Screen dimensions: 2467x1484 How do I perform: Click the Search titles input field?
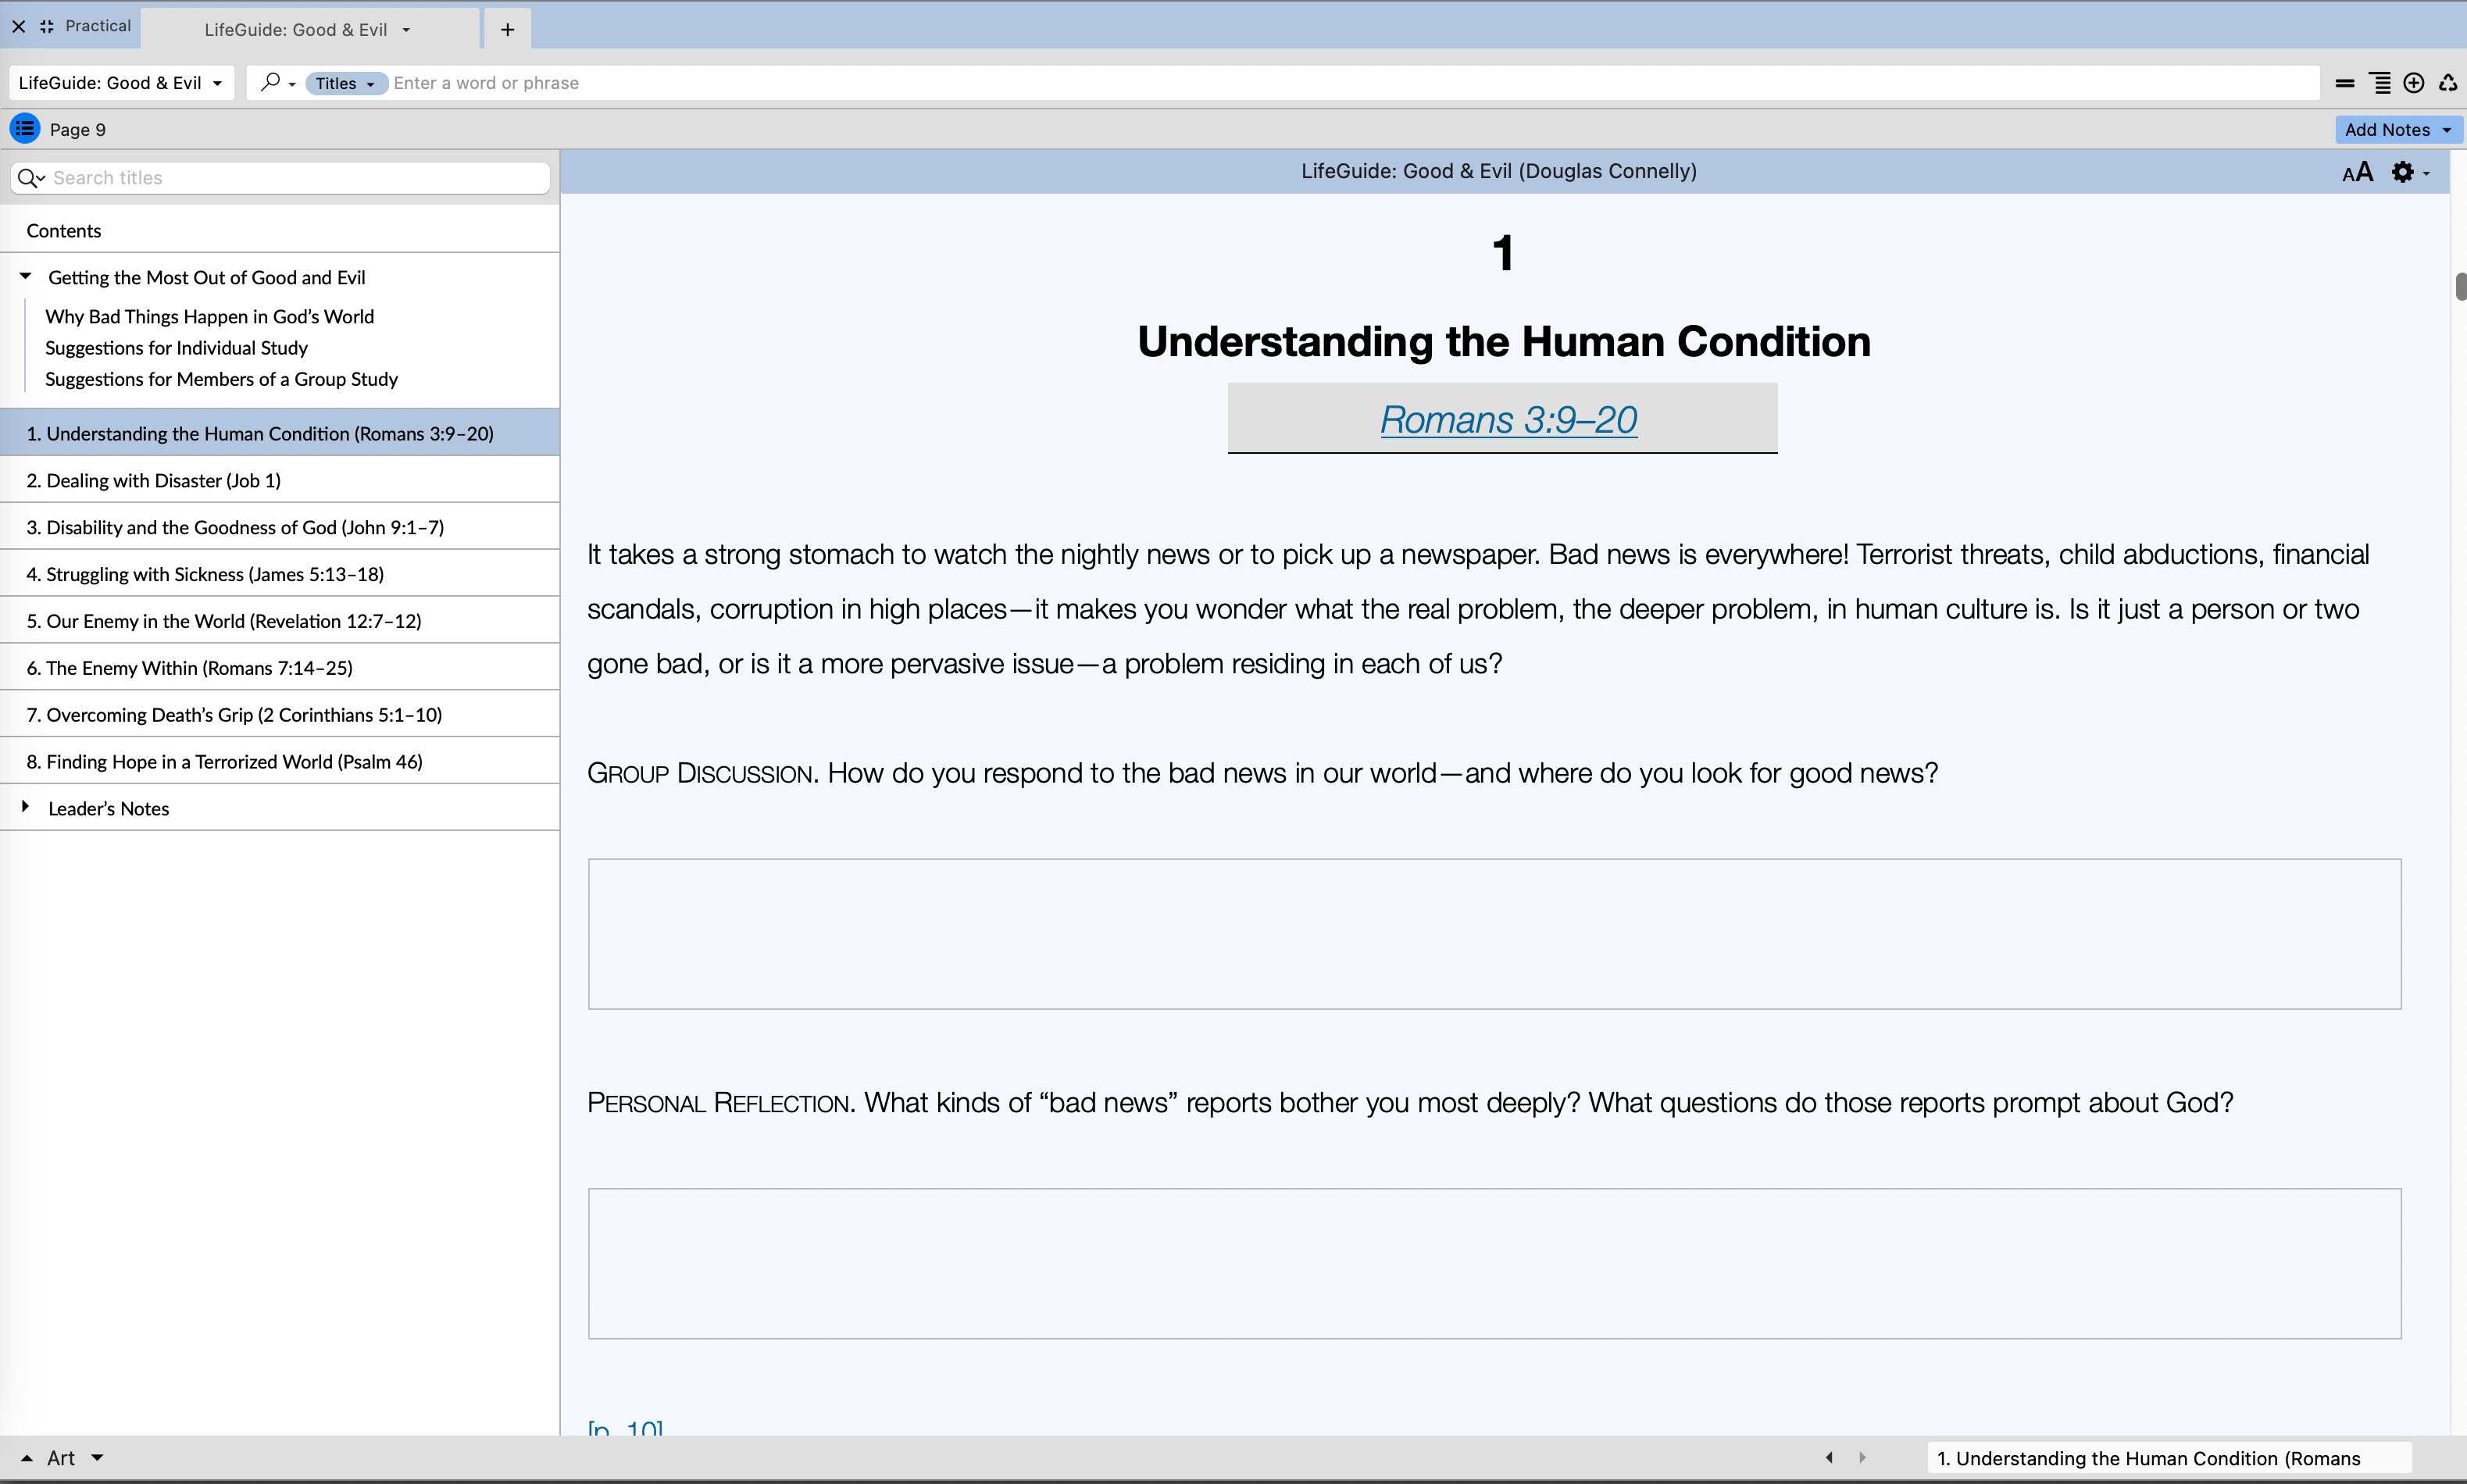(295, 177)
